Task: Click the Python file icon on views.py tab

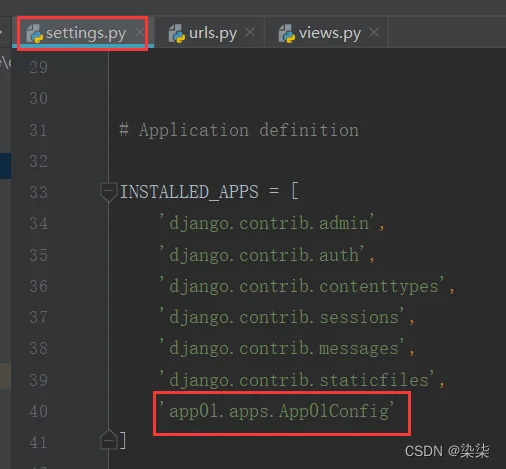Action: click(x=287, y=33)
